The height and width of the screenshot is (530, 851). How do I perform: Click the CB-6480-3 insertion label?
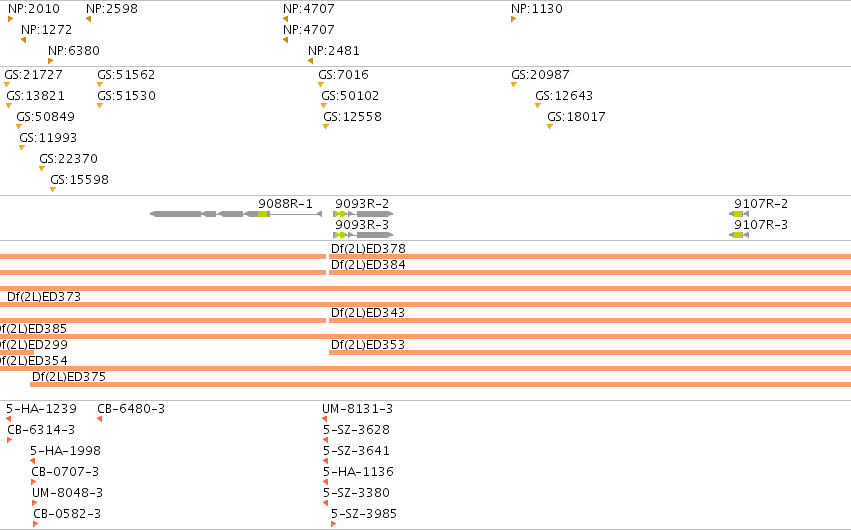tap(131, 408)
